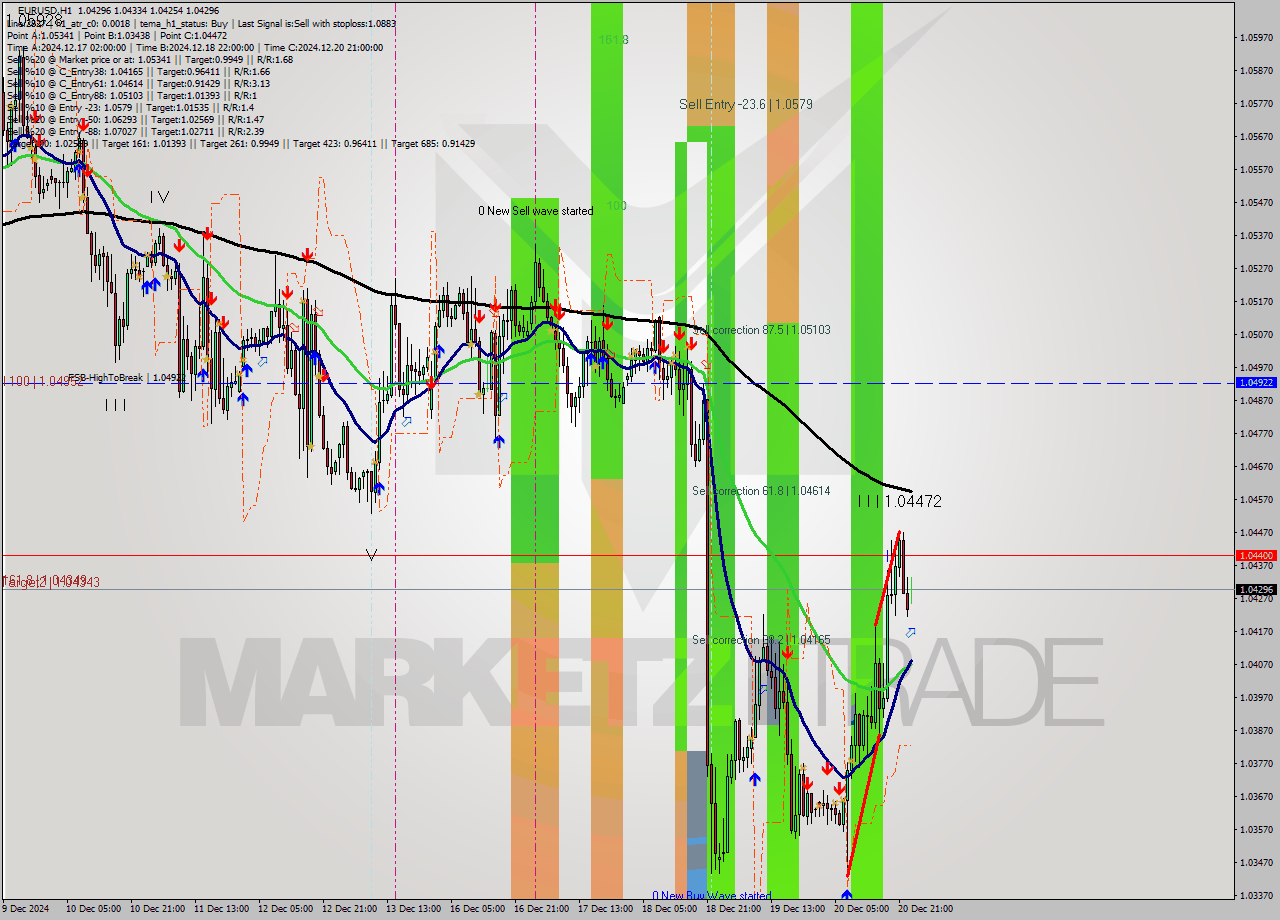Viewport: 1280px width, 920px height.
Task: Click the 1.03370 price axis value
Action: 1256,895
